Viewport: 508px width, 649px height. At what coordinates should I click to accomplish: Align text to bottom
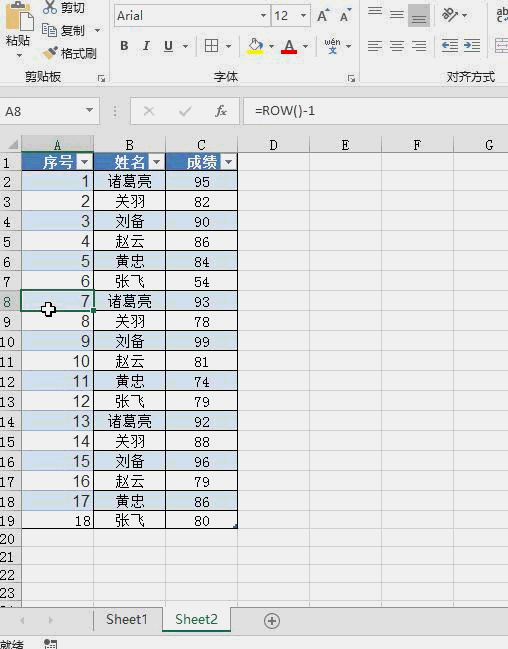pos(419,15)
